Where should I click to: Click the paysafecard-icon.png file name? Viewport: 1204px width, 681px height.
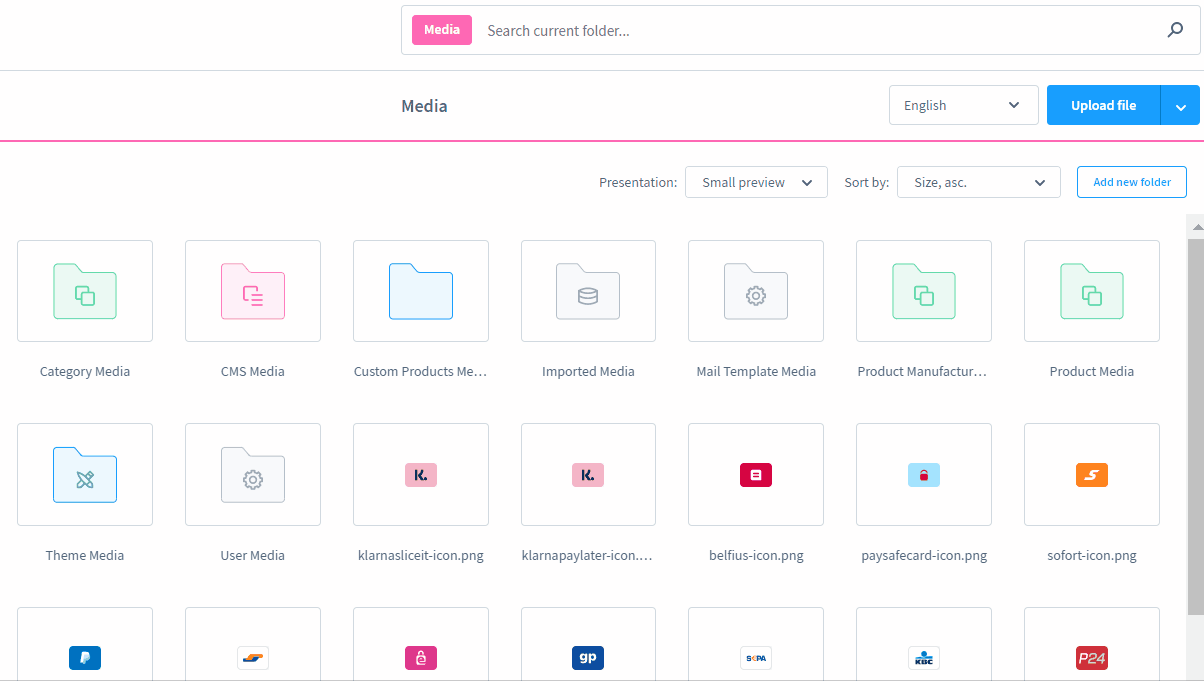924,555
